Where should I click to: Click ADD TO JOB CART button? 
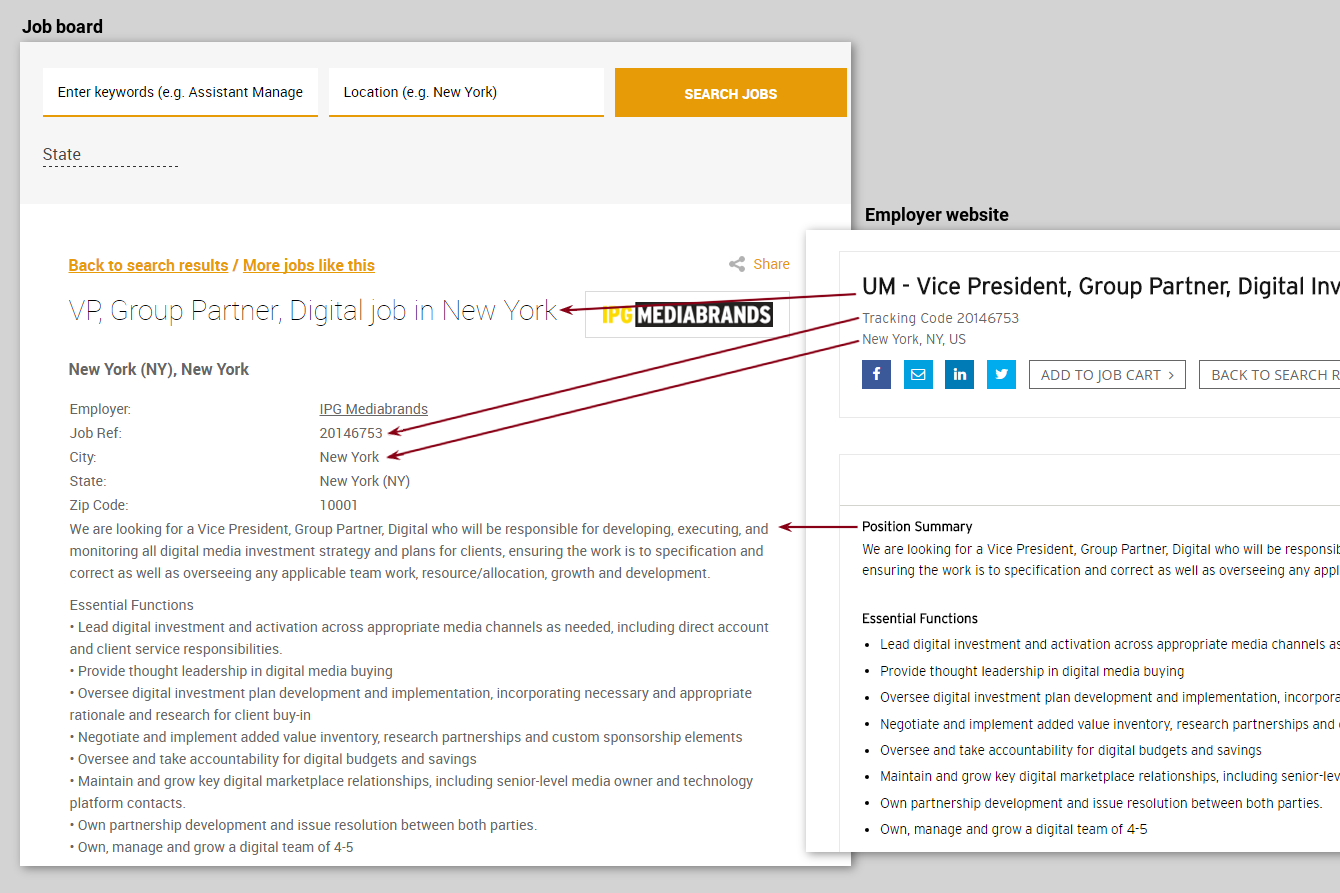[1107, 375]
